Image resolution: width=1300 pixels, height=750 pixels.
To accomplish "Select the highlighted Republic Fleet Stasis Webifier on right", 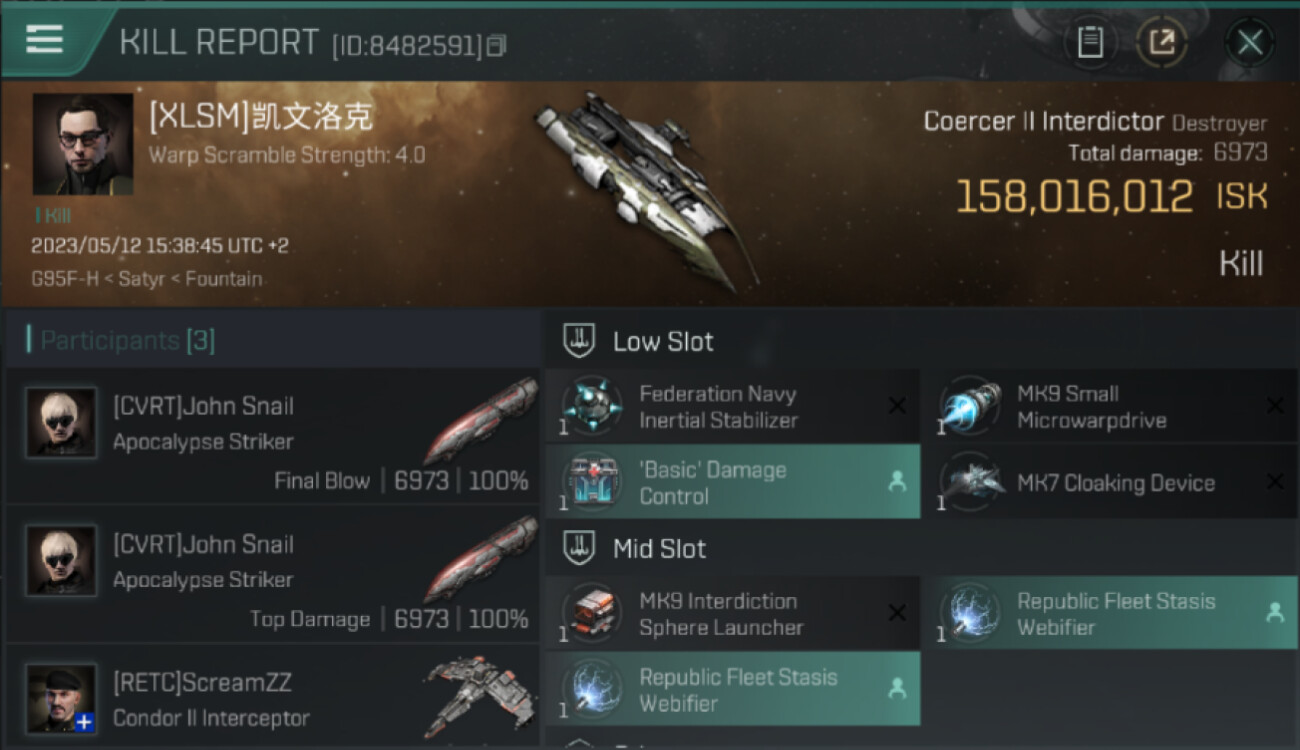I will point(1110,613).
